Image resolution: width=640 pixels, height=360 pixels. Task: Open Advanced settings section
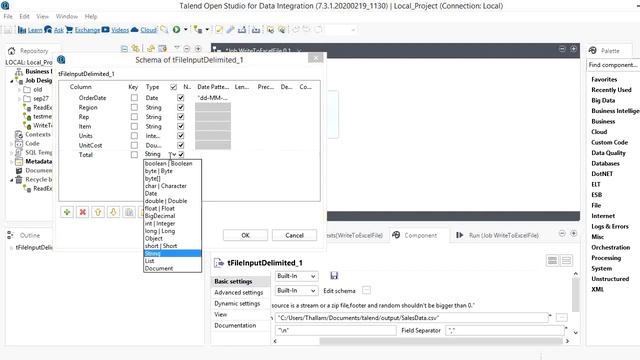pyautogui.click(x=239, y=292)
